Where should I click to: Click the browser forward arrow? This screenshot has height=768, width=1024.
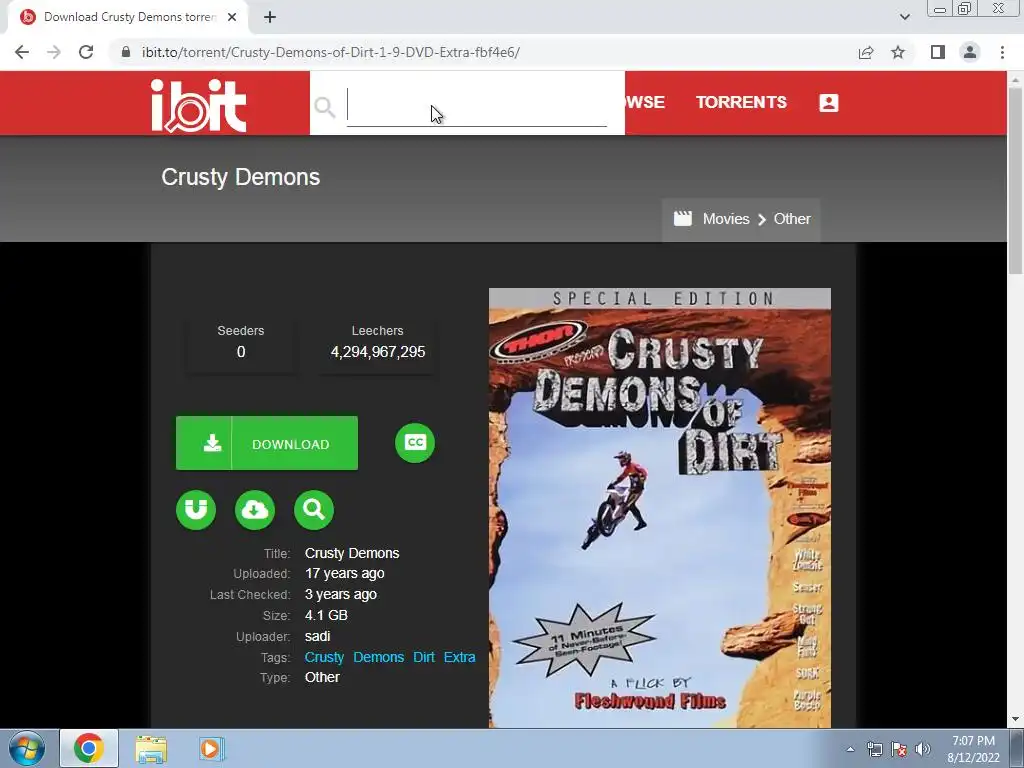pos(54,52)
